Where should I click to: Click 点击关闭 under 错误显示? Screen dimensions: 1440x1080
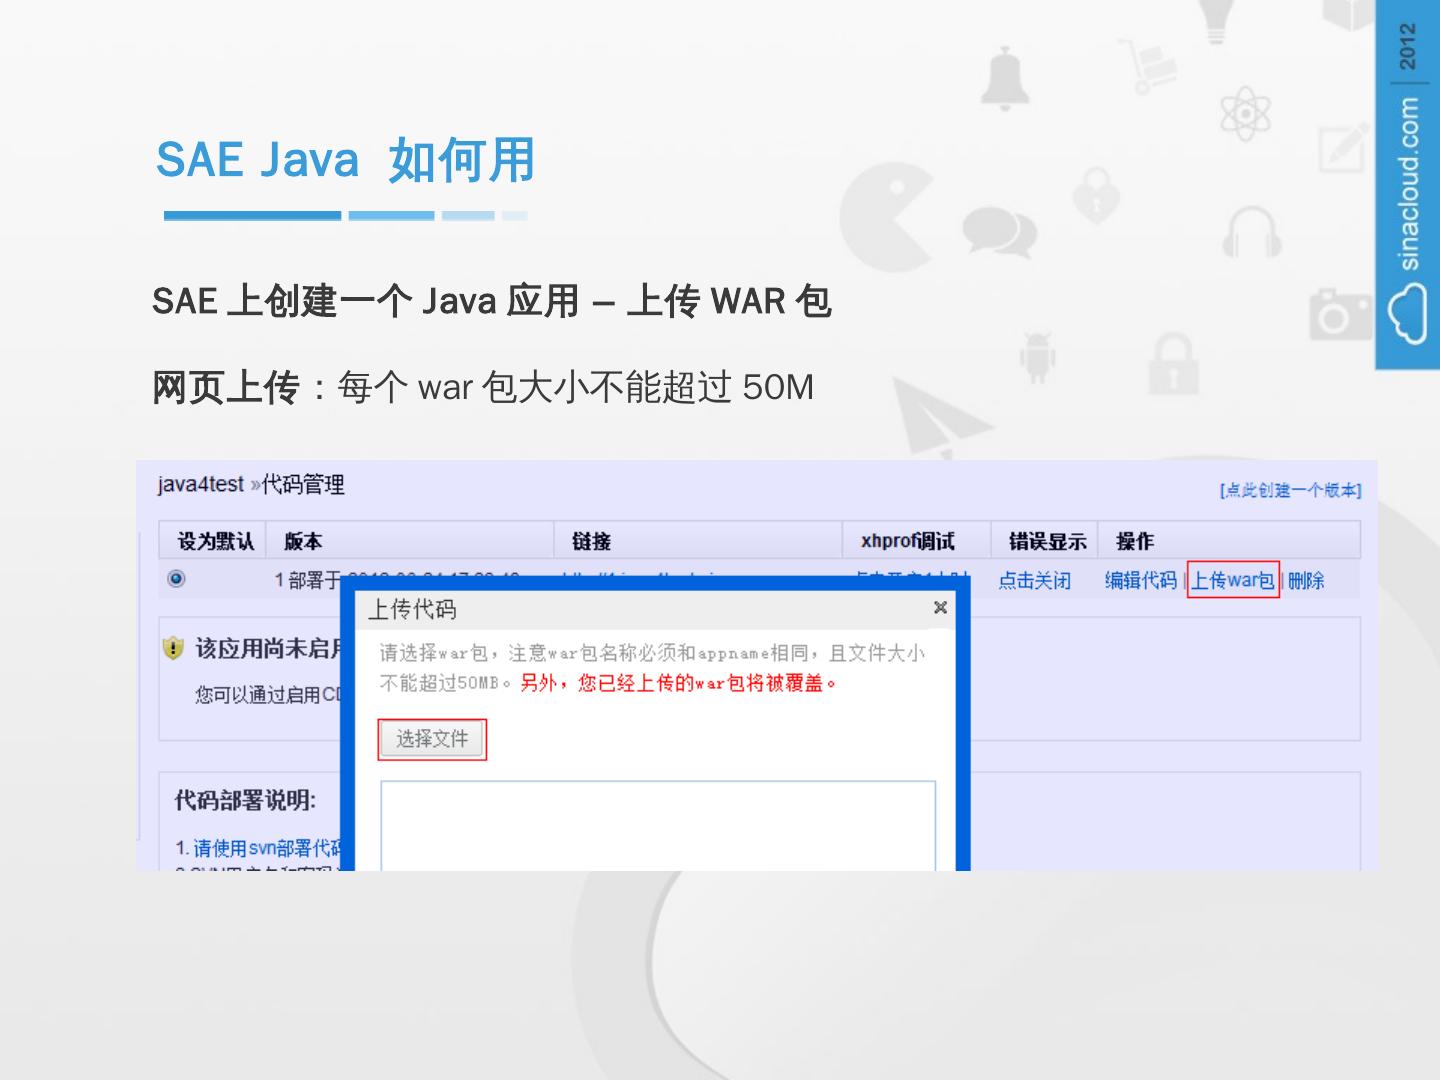click(1034, 580)
